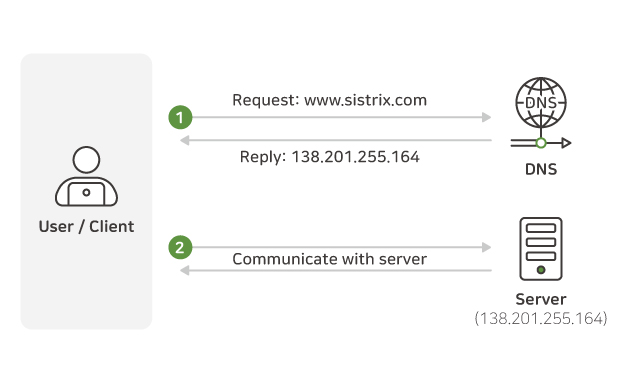
Task: Click the request arrowhead pointing toward DNS
Action: pos(486,117)
